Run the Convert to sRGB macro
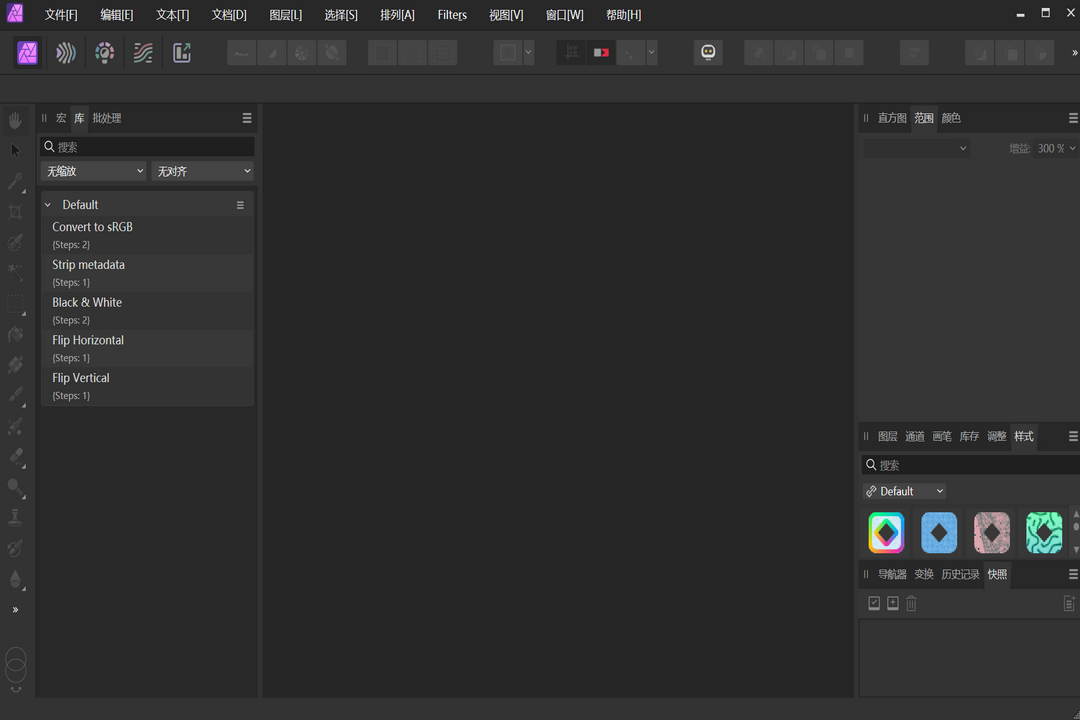 click(x=92, y=227)
